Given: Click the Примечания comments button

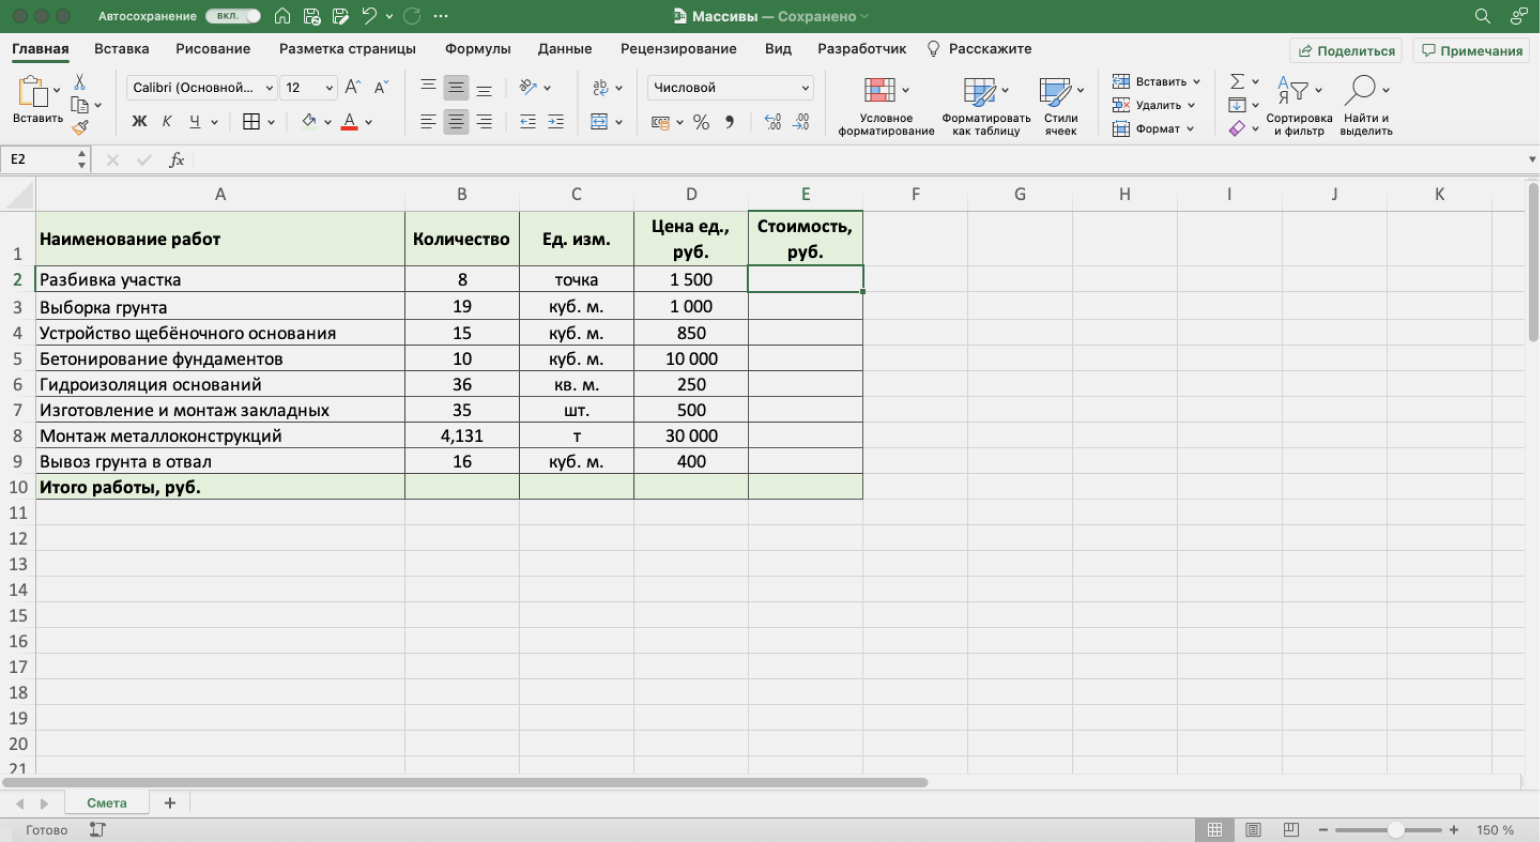Looking at the screenshot, I should (x=1471, y=51).
